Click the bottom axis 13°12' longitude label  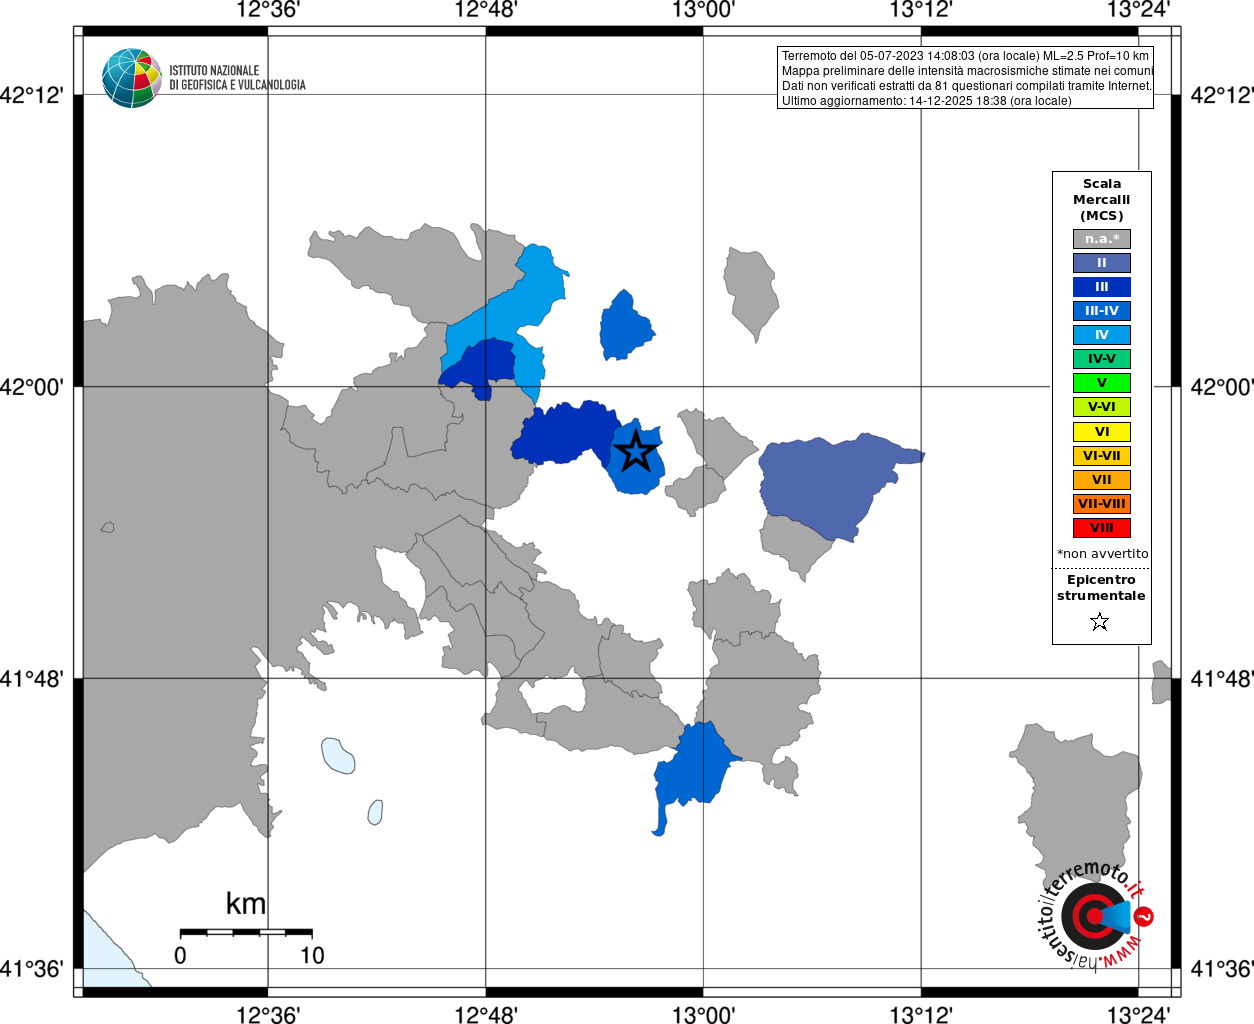(921, 1014)
